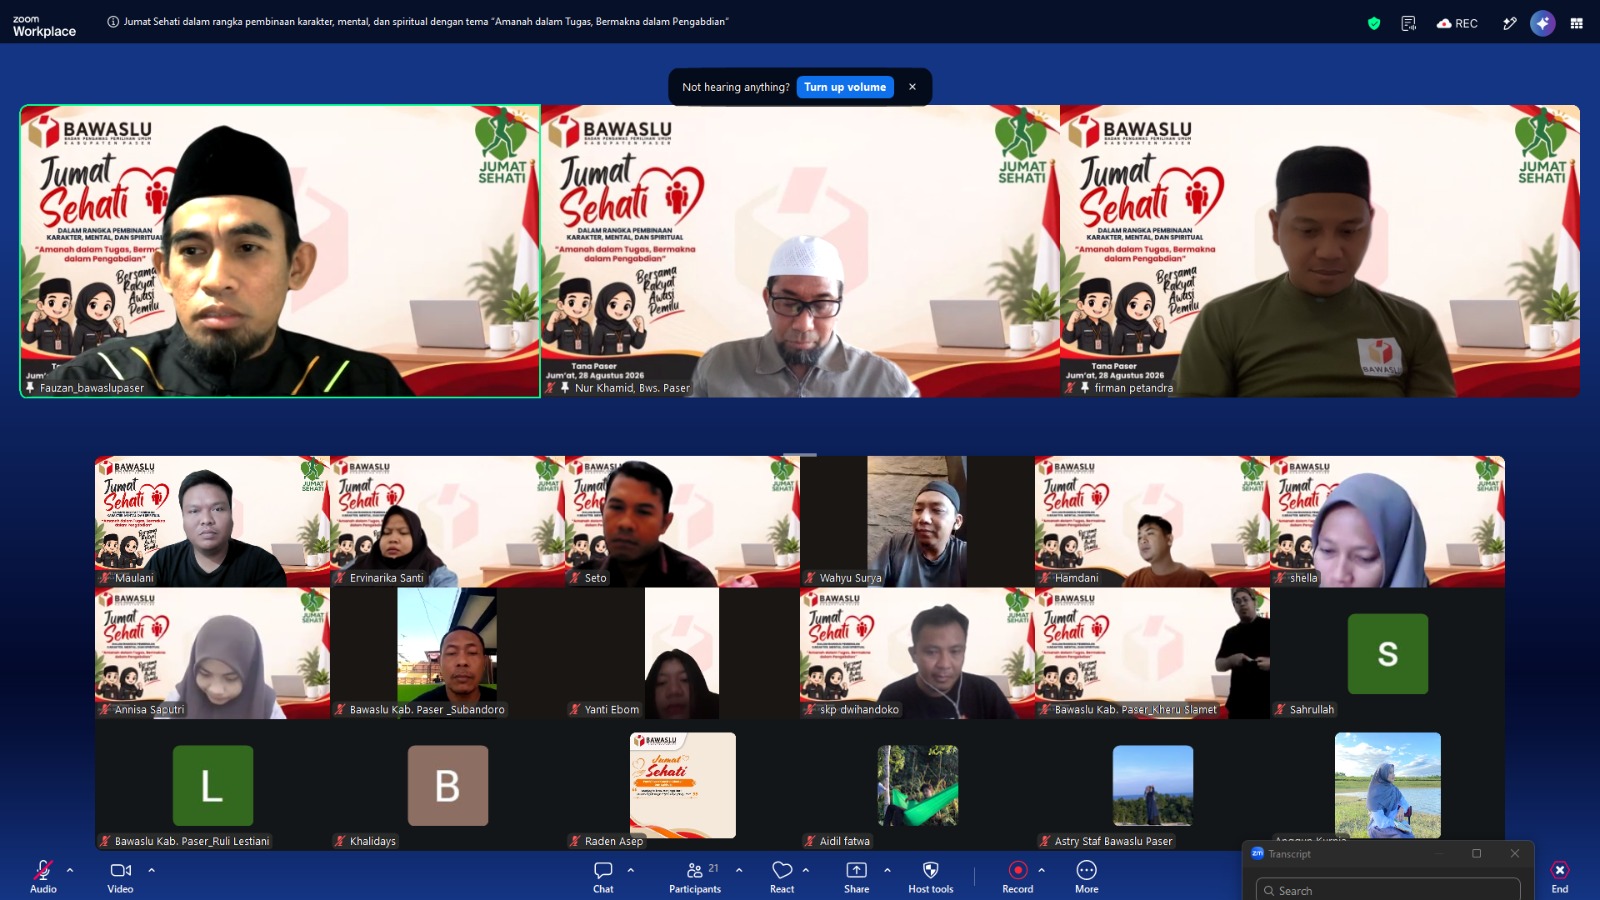Click the Zoom Workplace logo
This screenshot has height=900, width=1600.
click(x=44, y=26)
